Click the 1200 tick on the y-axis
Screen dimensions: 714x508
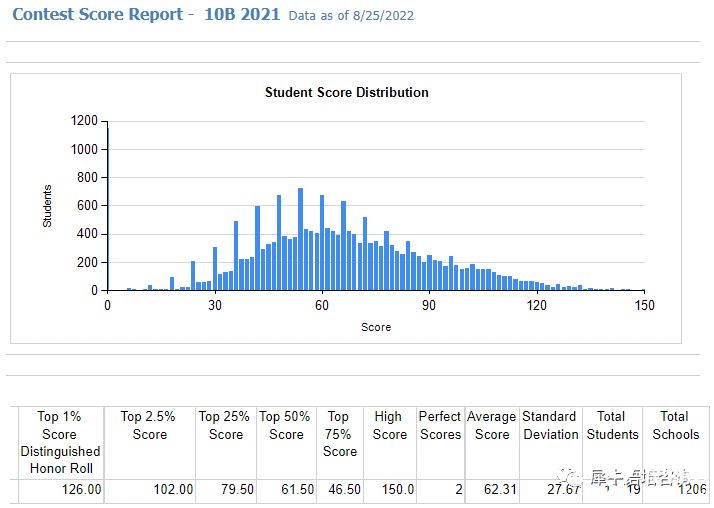coord(84,121)
